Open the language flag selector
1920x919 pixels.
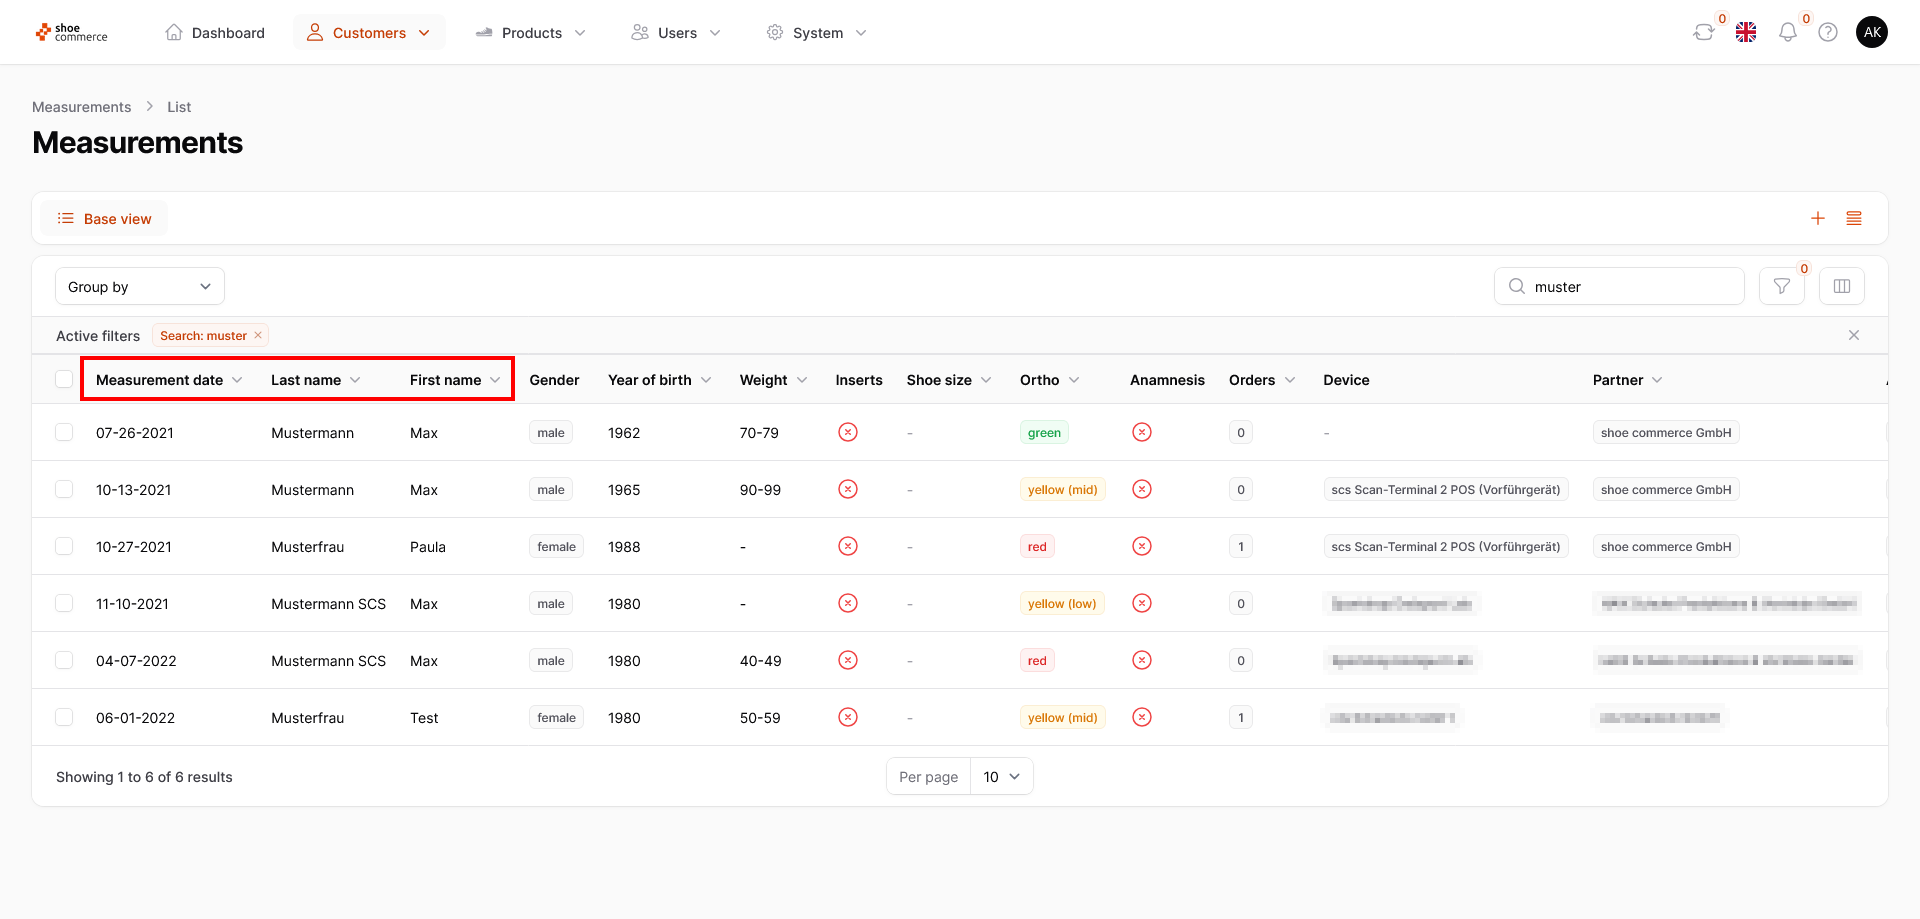click(1746, 32)
